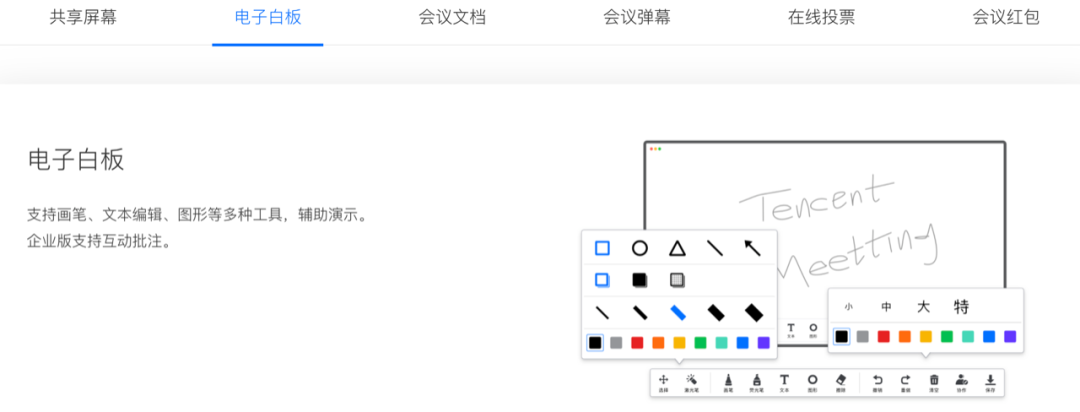1080x412 pixels.
Task: Pick the 荧光笔 highlighter tool
Action: click(x=756, y=382)
